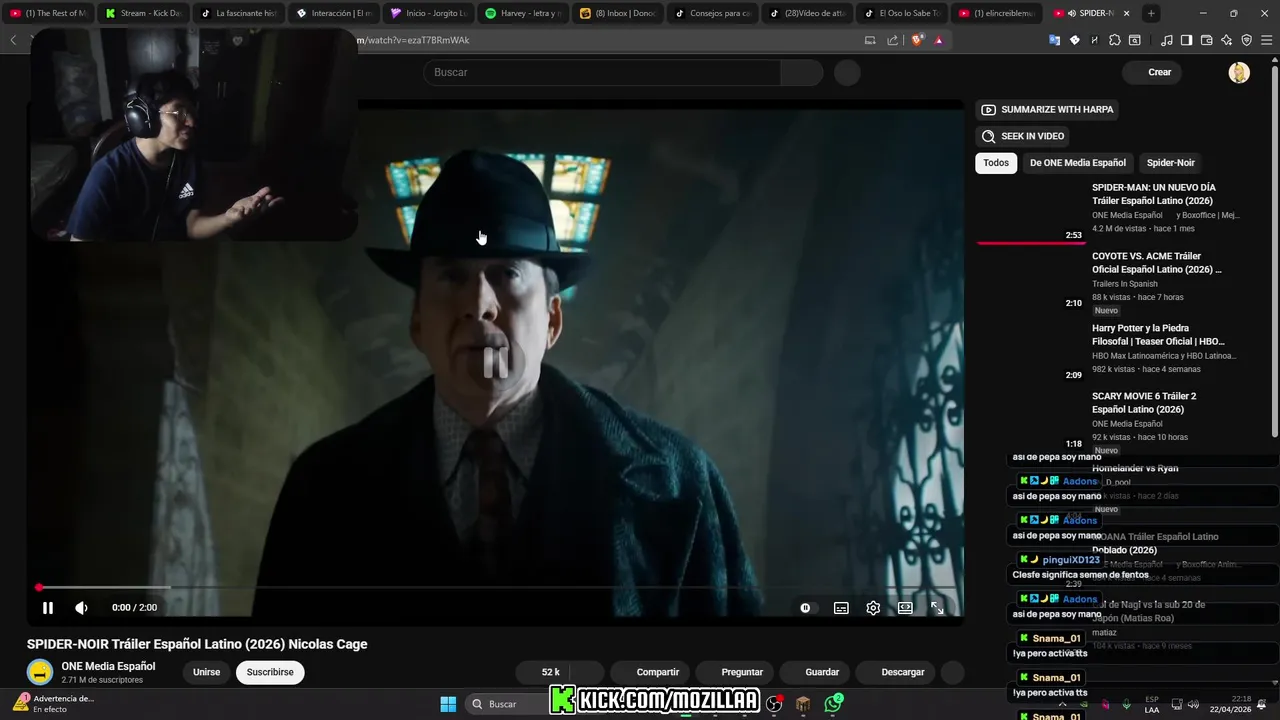Switch to Consejos para ca... tab
The image size is (1280, 720).
coord(714,13)
